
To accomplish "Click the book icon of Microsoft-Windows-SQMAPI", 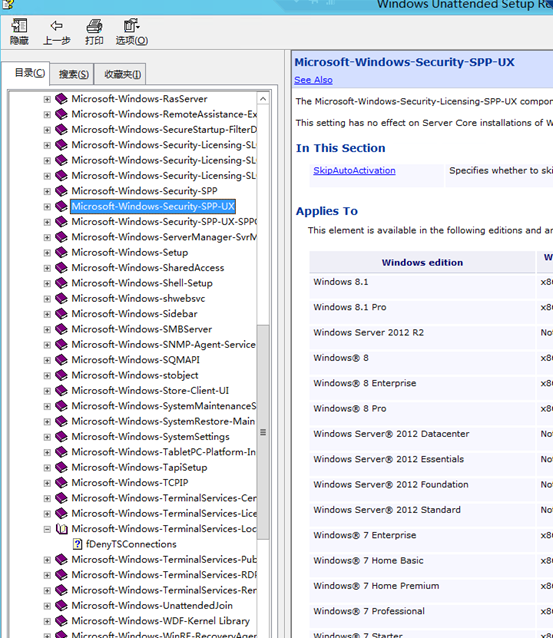I will coord(61,360).
